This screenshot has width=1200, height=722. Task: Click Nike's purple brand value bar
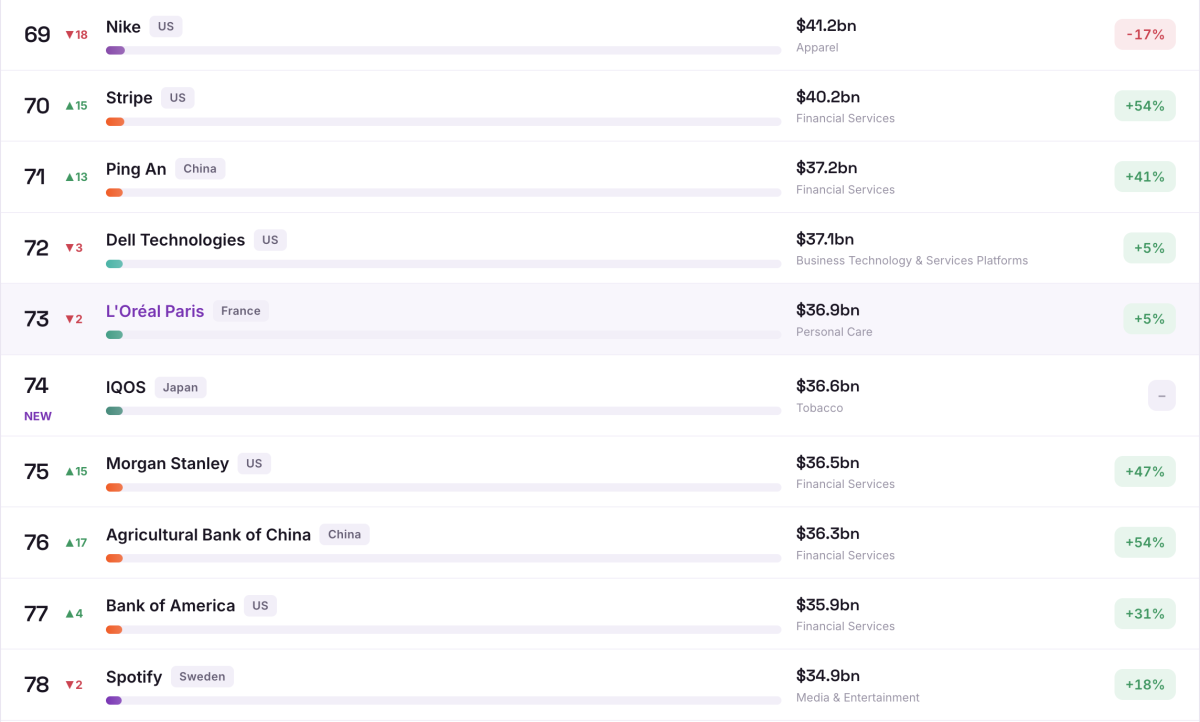pyautogui.click(x=115, y=50)
